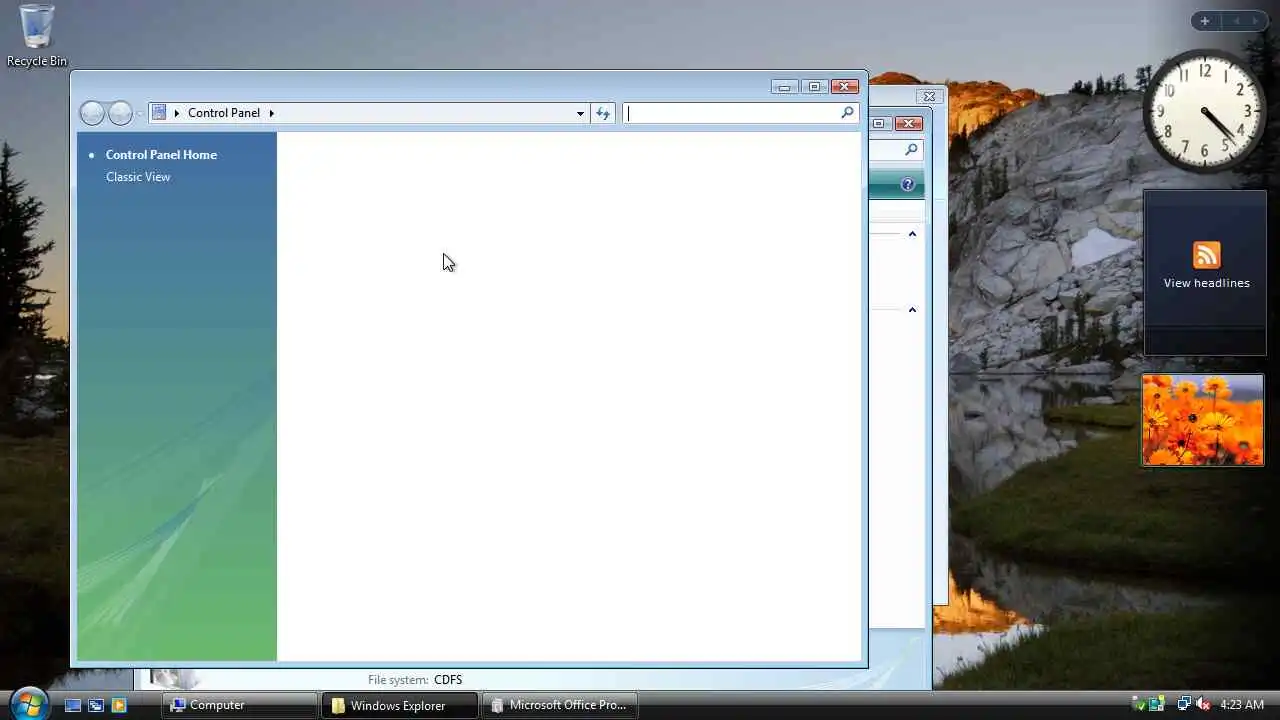Refresh the Control Panel view
The width and height of the screenshot is (1280, 720).
click(603, 113)
